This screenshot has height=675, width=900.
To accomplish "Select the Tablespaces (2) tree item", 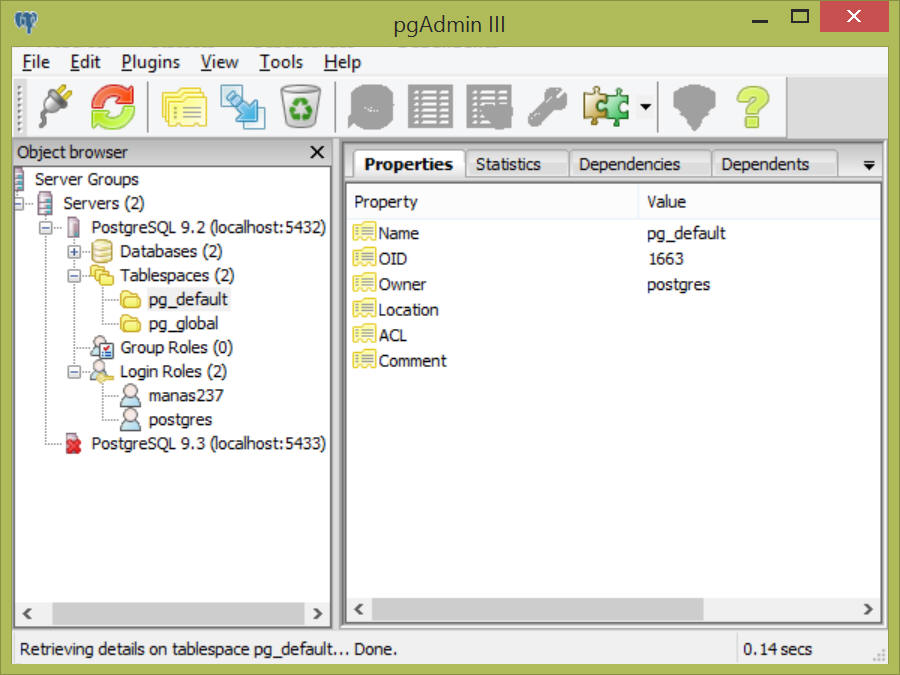I will click(177, 276).
